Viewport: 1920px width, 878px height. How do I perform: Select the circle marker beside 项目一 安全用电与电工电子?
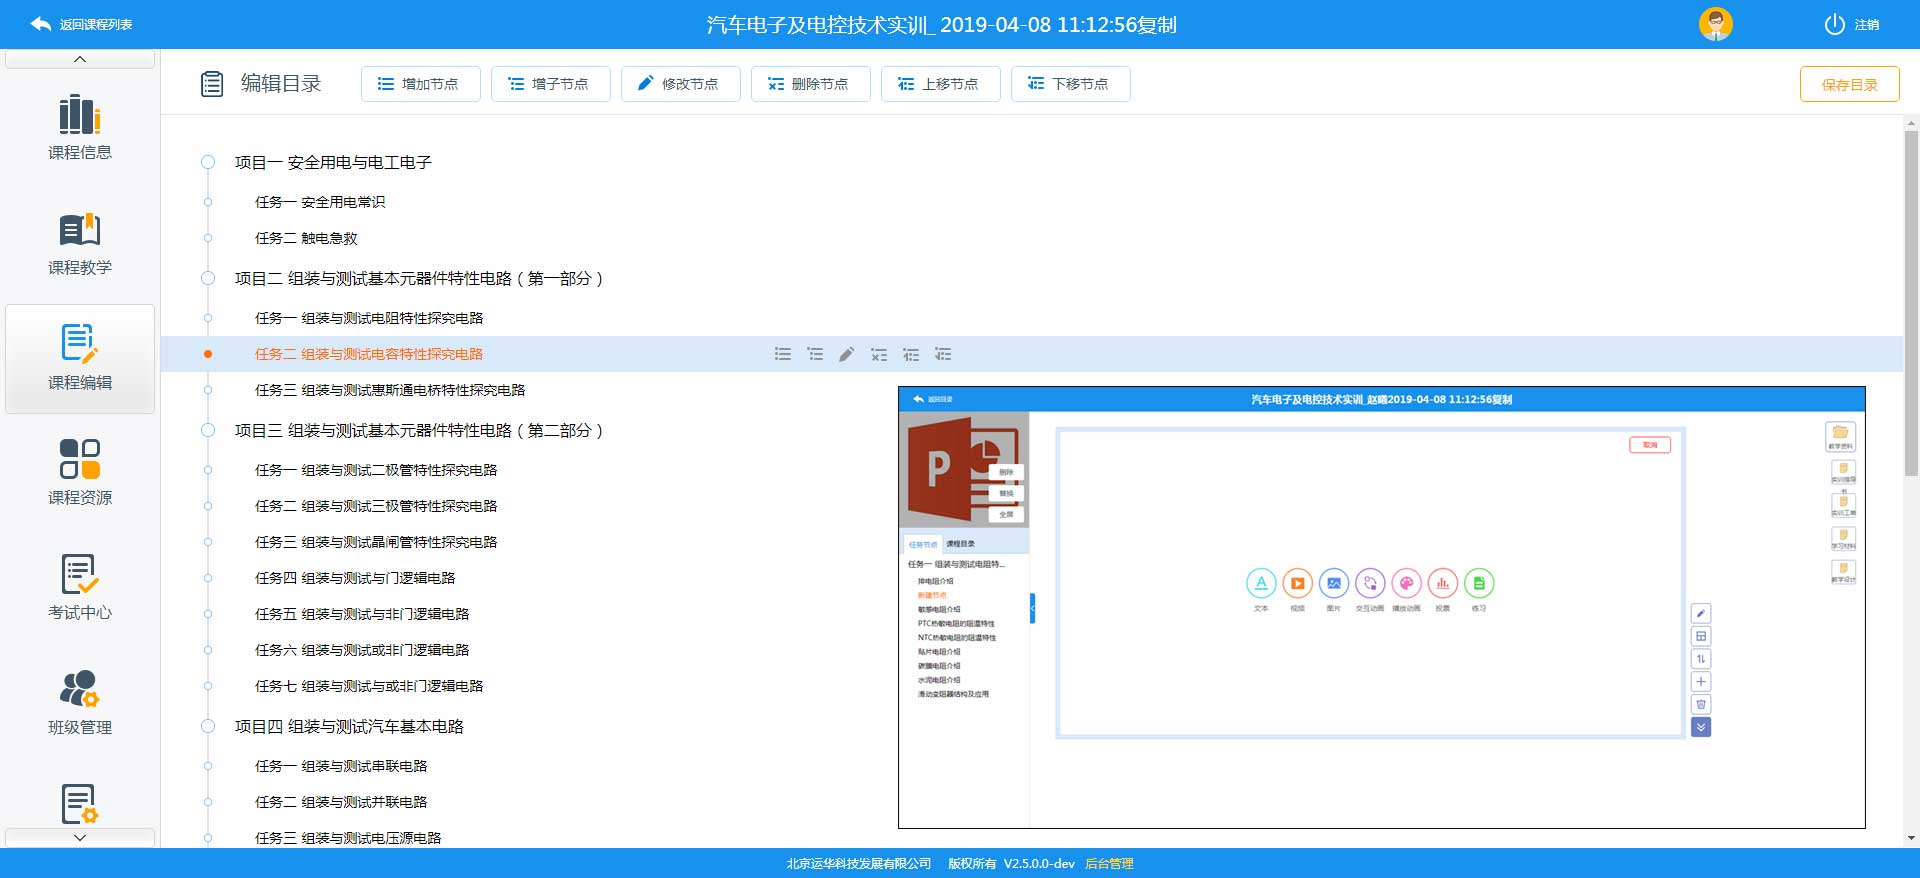[208, 162]
